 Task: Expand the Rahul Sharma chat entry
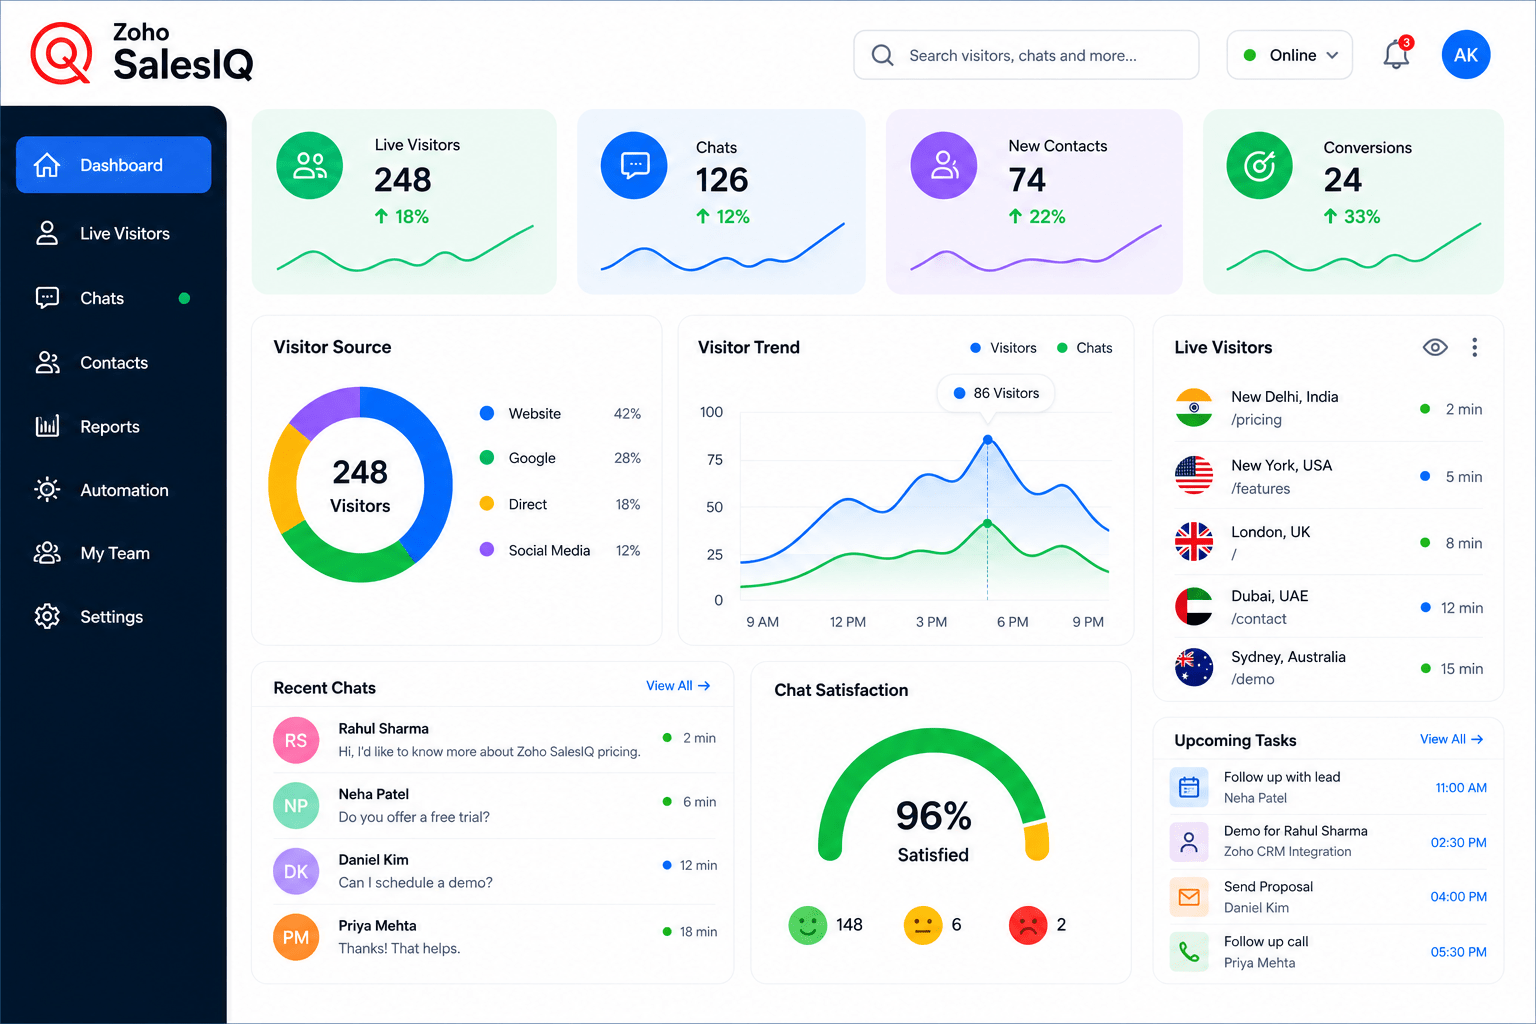pos(494,740)
